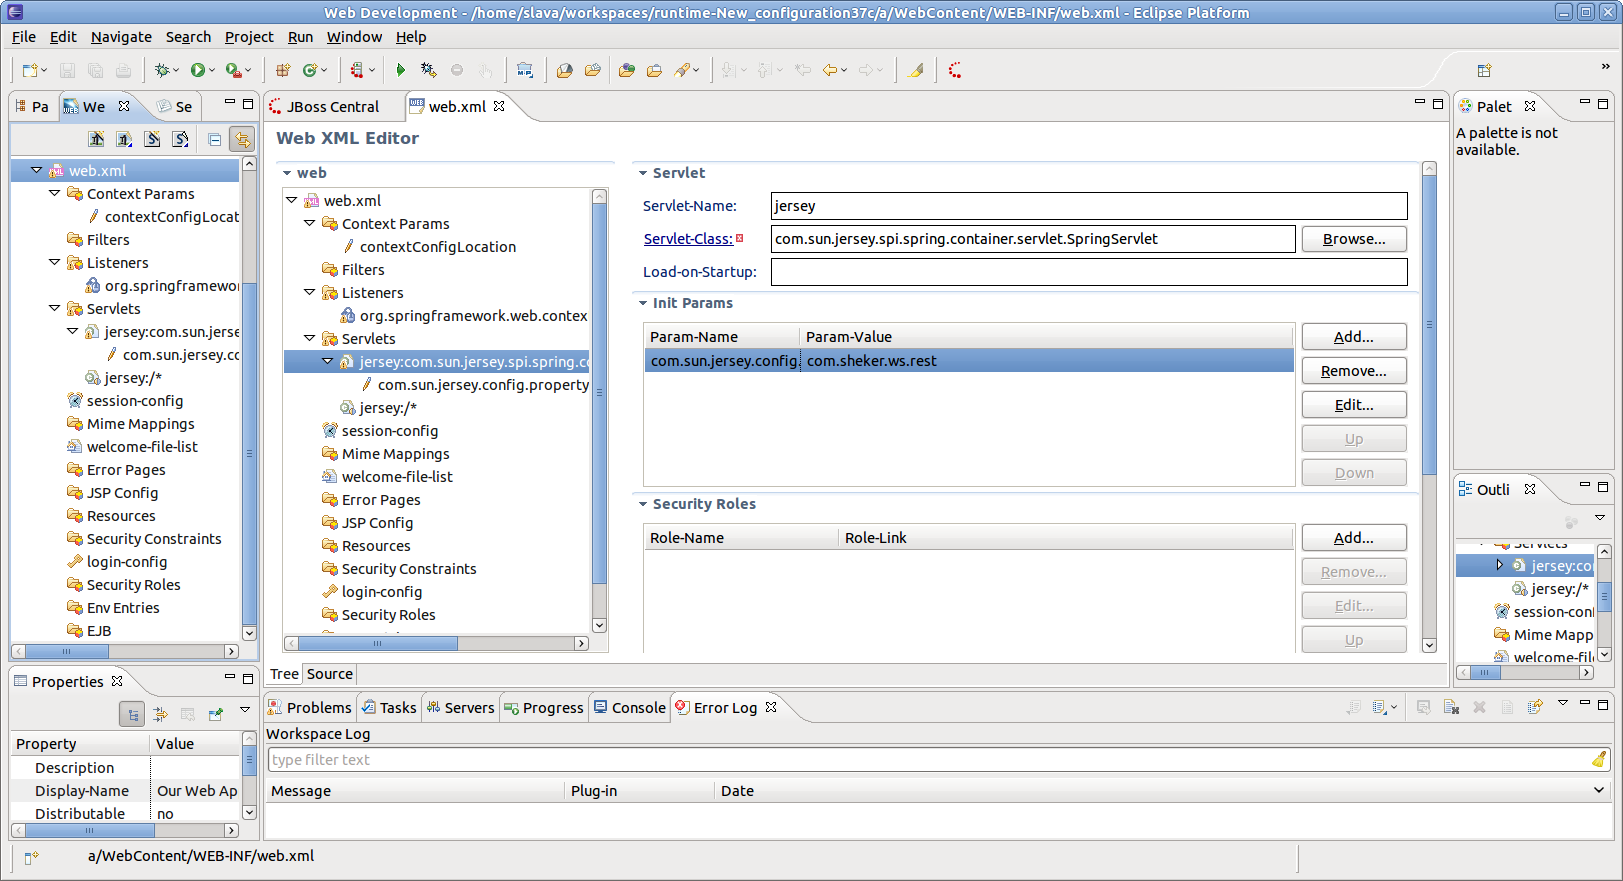Toggle Link with Editor in the navigator
The width and height of the screenshot is (1623, 881).
pyautogui.click(x=241, y=139)
